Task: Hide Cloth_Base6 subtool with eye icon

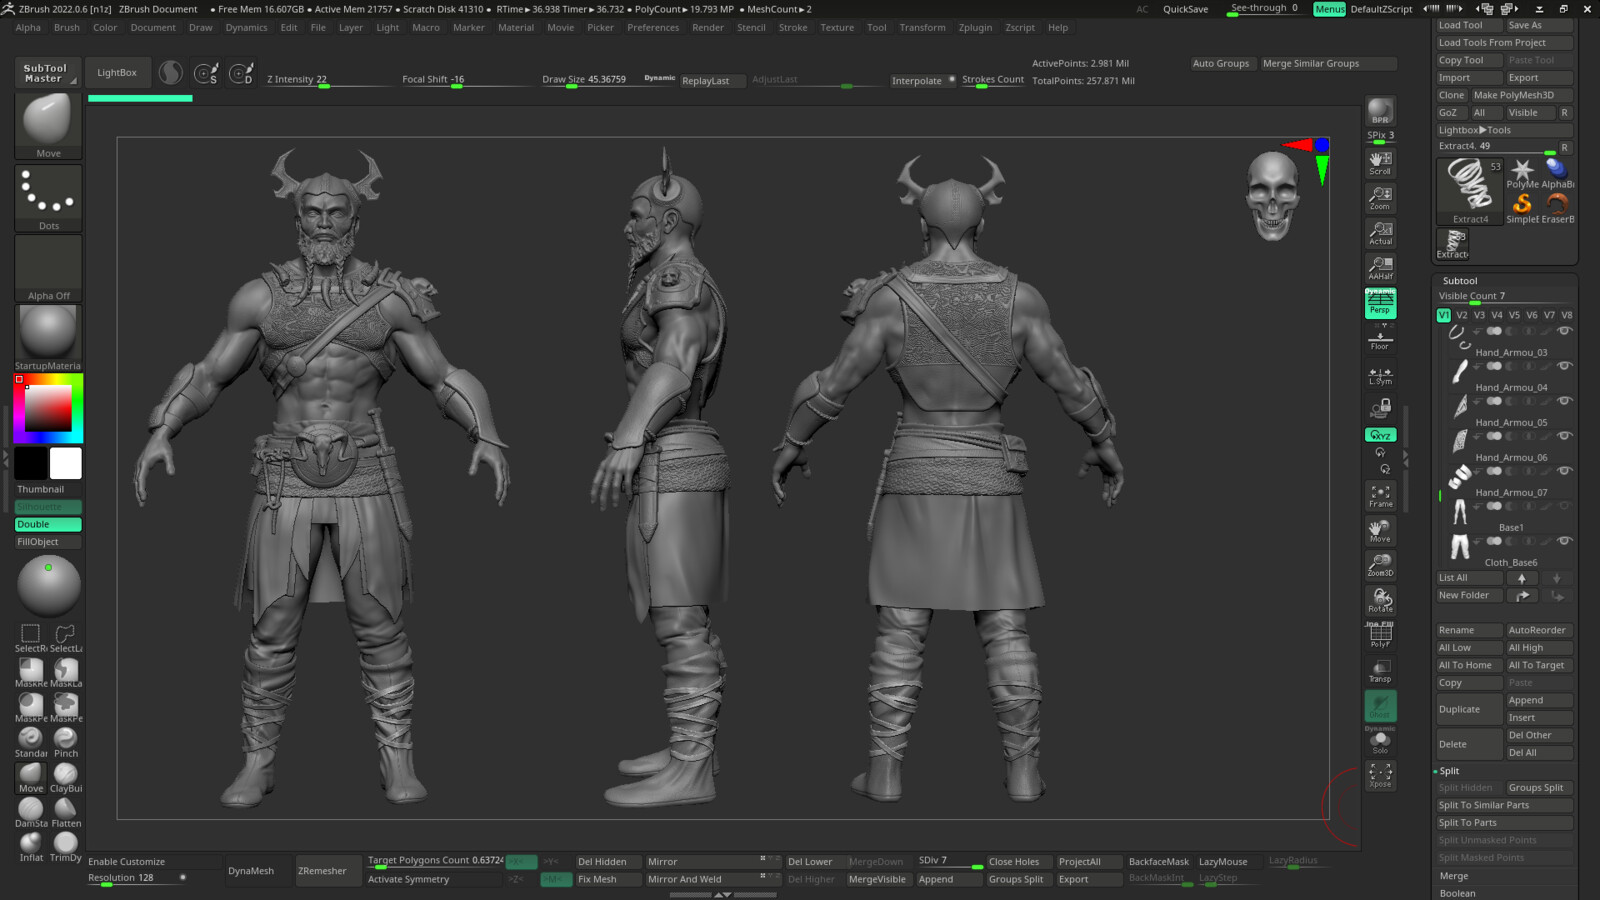Action: 1565,541
